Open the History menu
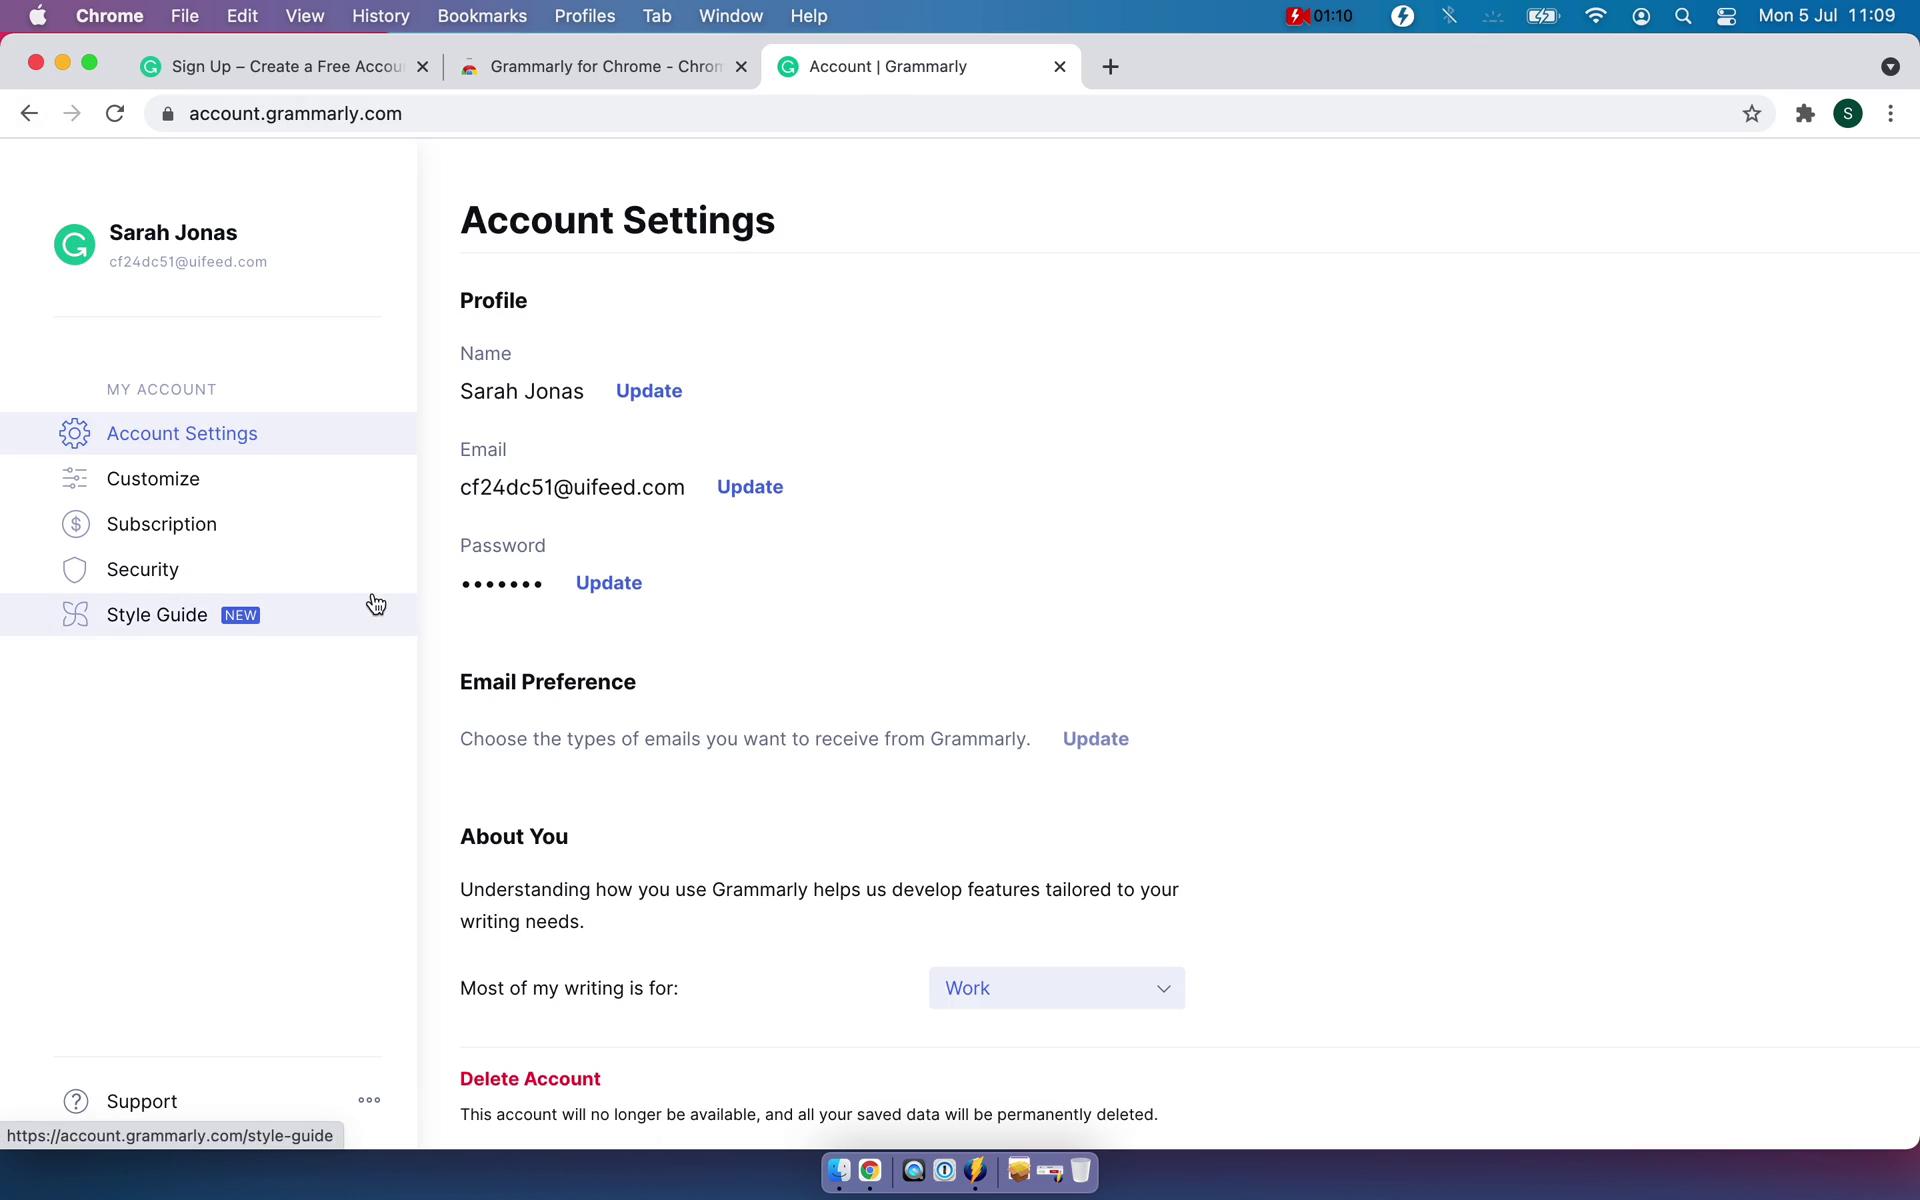Image resolution: width=1920 pixels, height=1200 pixels. coord(380,16)
